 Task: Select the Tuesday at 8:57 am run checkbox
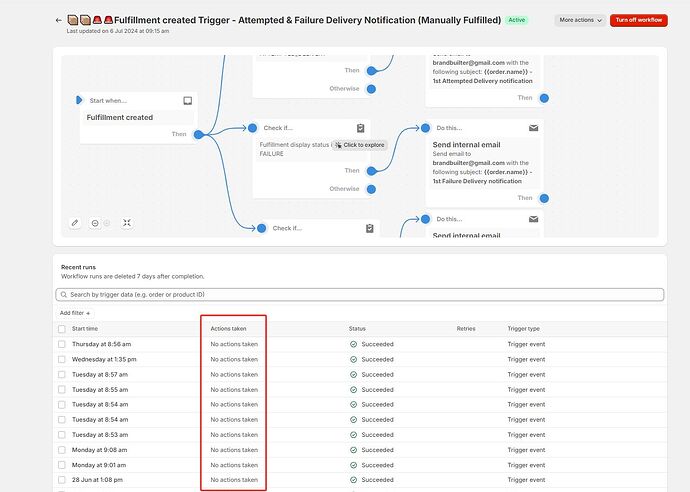(x=62, y=375)
